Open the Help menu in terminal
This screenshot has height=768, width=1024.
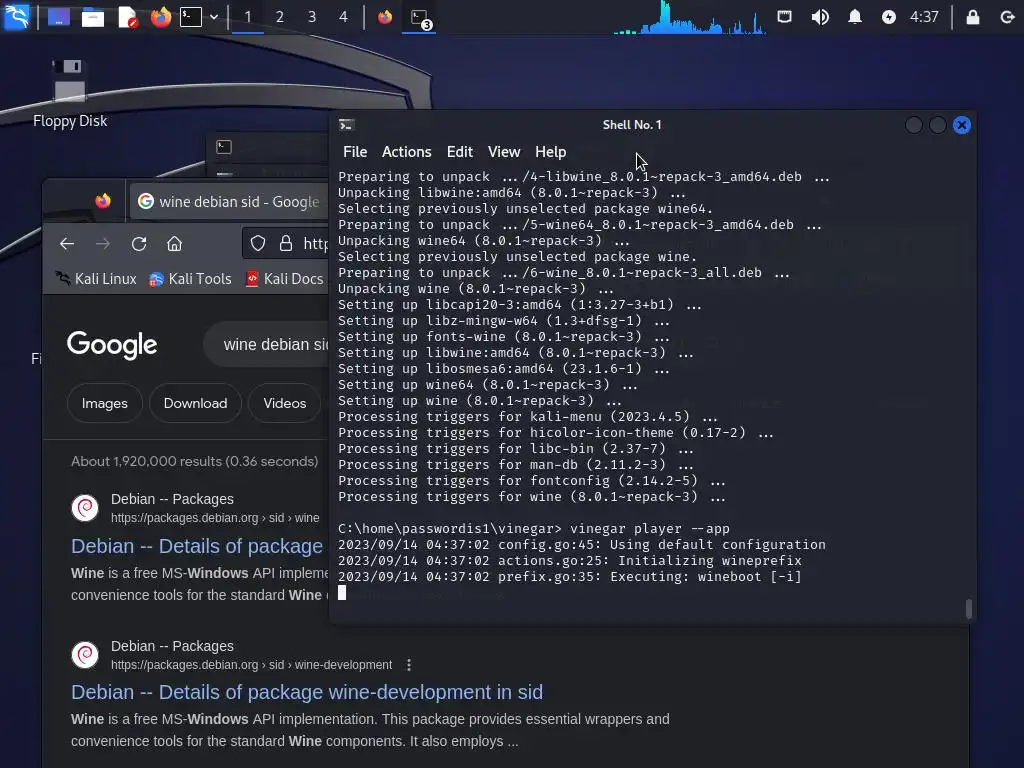(x=551, y=152)
